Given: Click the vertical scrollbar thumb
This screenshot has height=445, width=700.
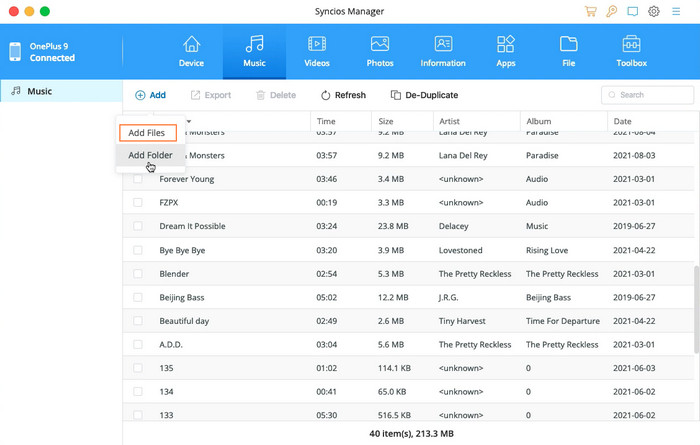Looking at the screenshot, I should pyautogui.click(x=696, y=309).
